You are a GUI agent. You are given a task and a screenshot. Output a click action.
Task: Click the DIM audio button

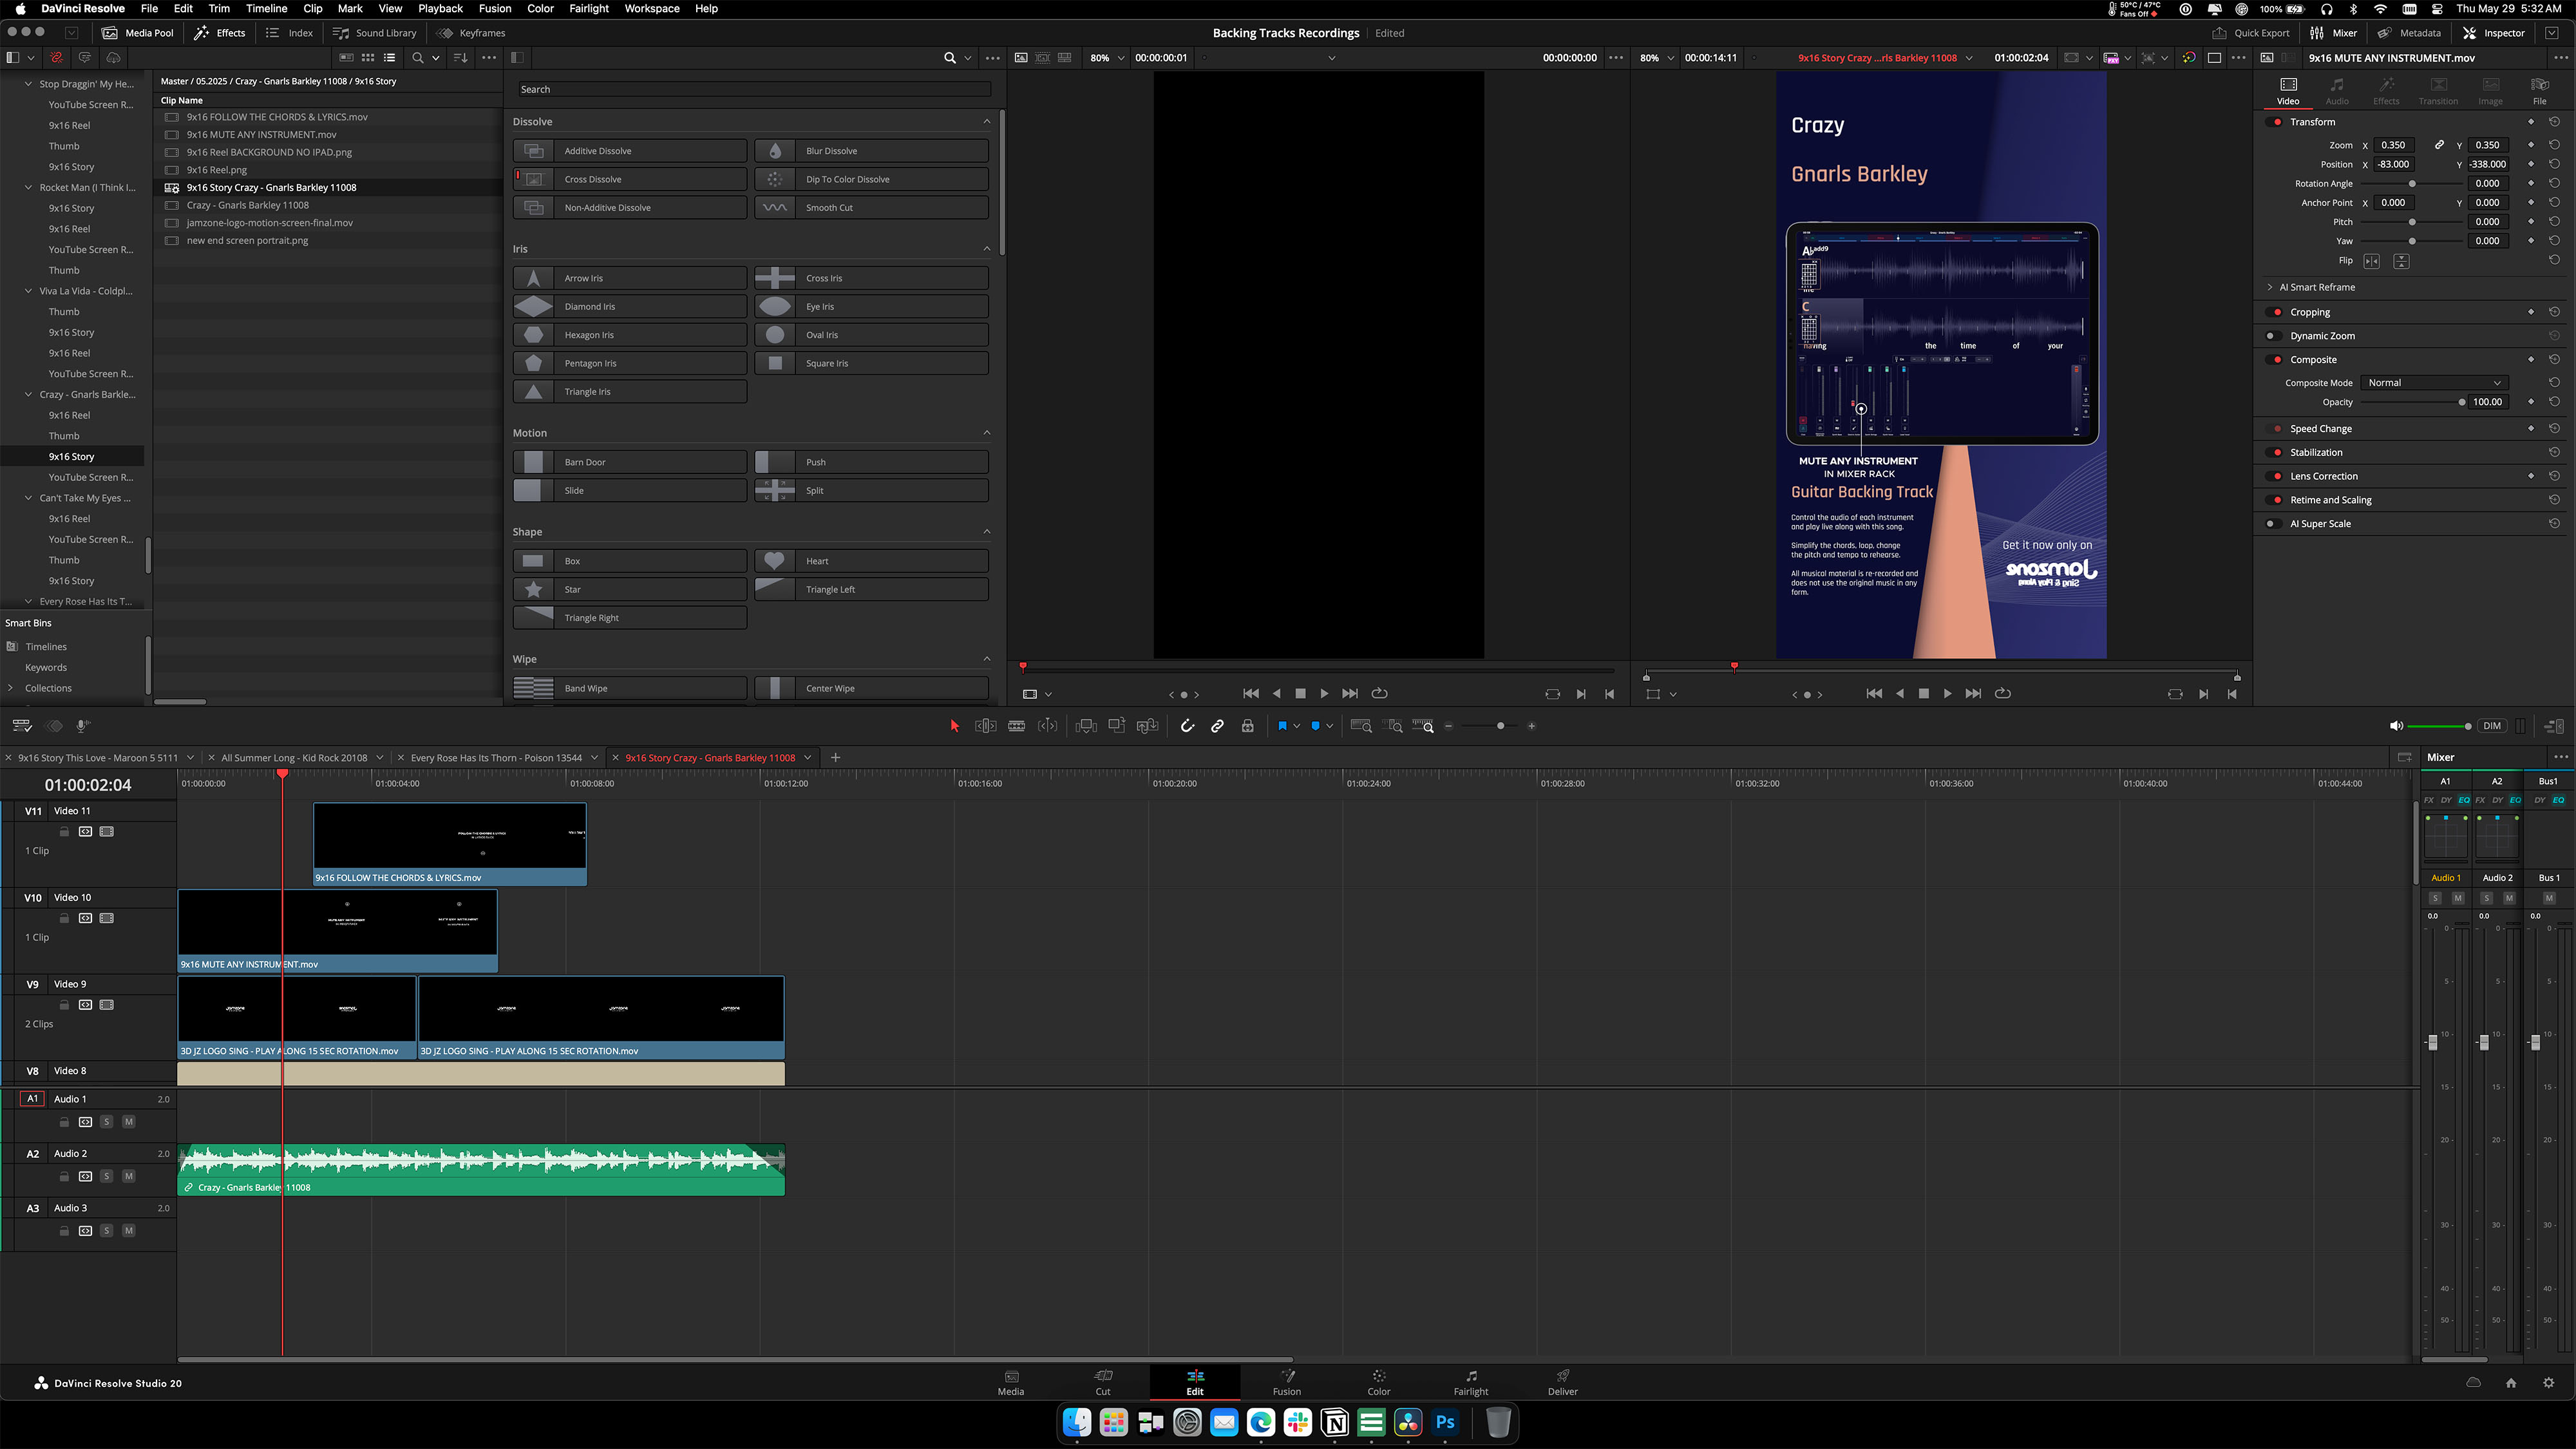pyautogui.click(x=2491, y=726)
